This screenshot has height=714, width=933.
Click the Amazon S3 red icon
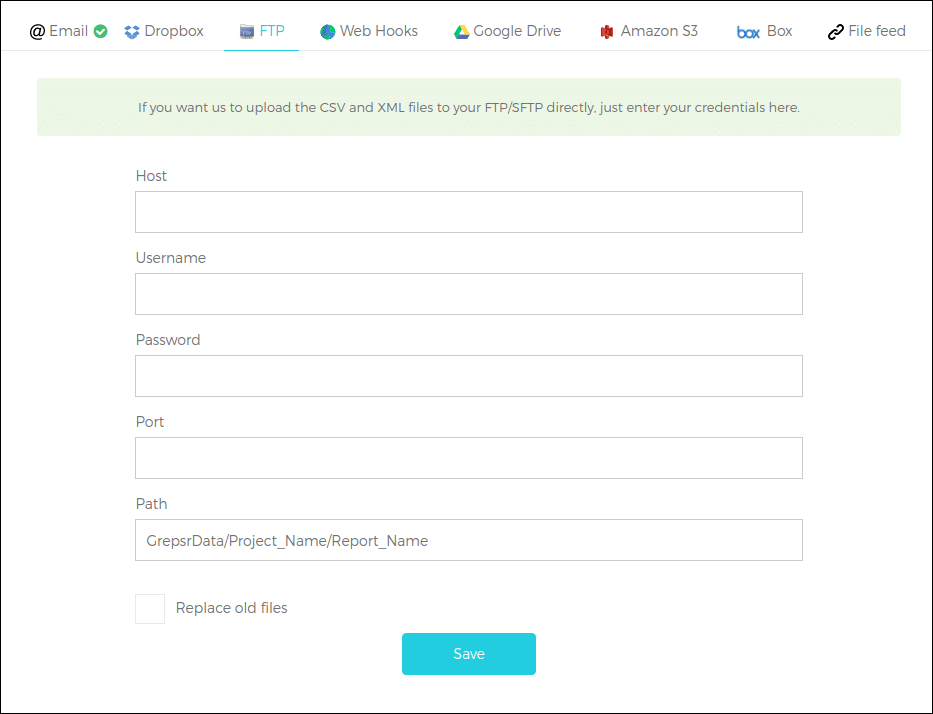(x=606, y=32)
